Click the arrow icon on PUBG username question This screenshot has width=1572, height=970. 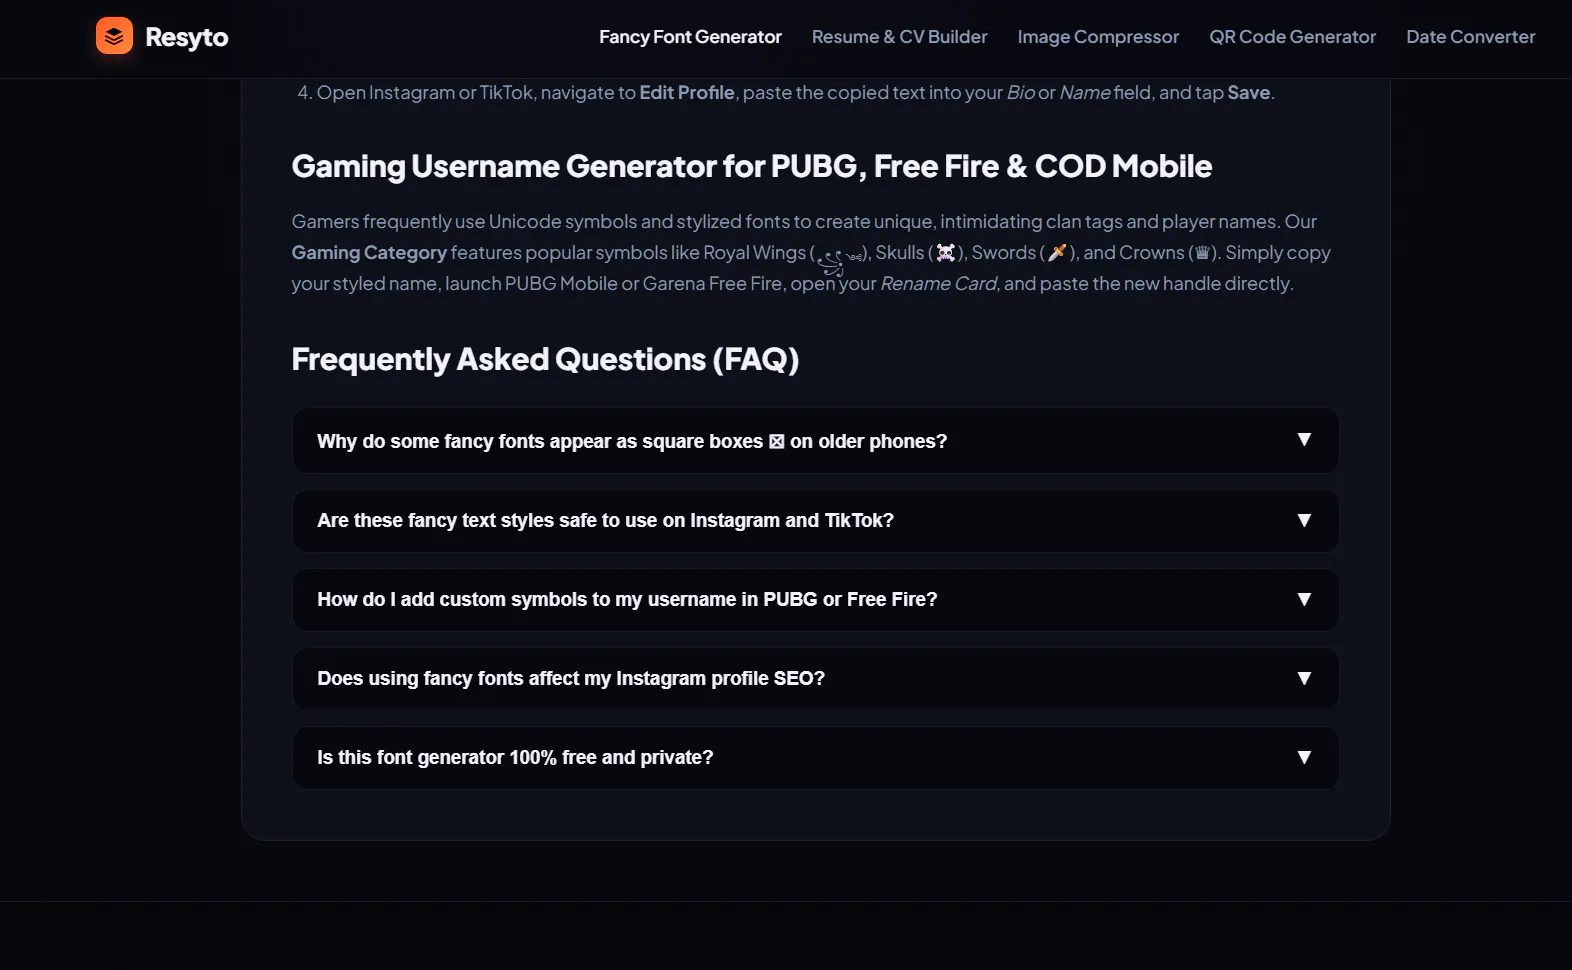pyautogui.click(x=1304, y=599)
